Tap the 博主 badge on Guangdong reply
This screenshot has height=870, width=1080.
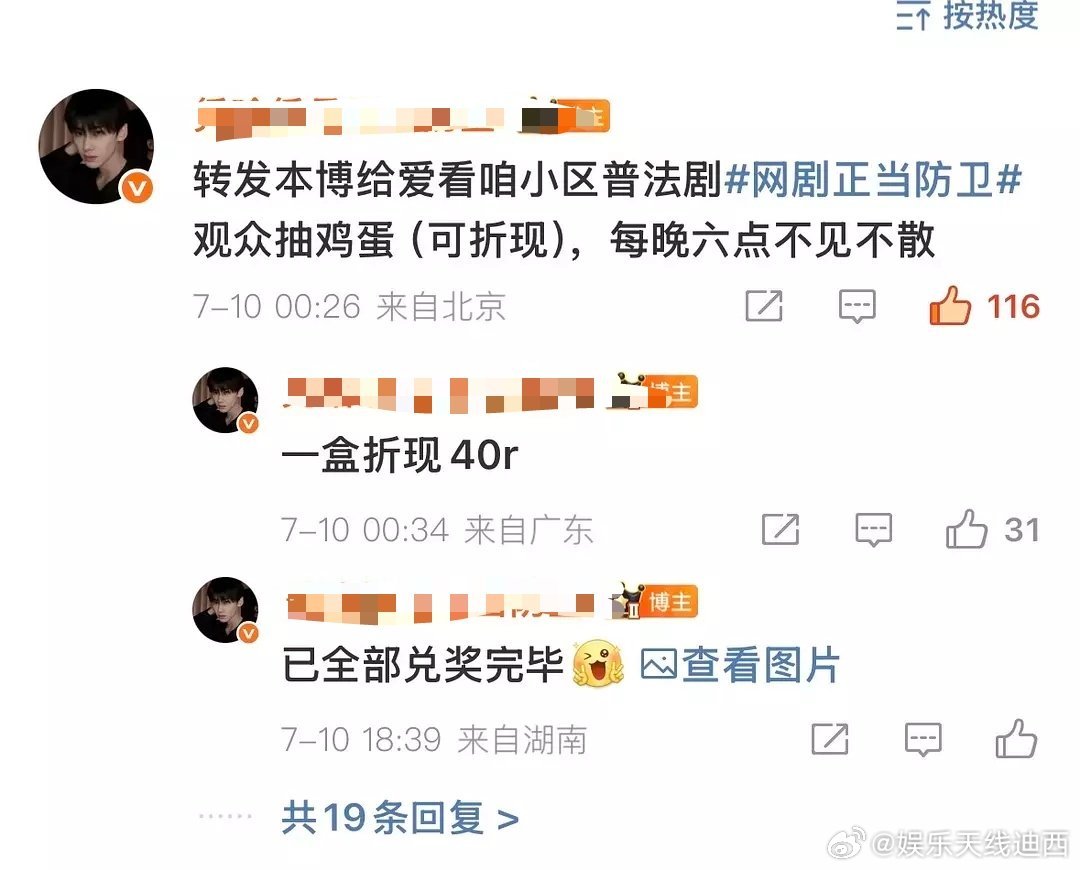[672, 392]
